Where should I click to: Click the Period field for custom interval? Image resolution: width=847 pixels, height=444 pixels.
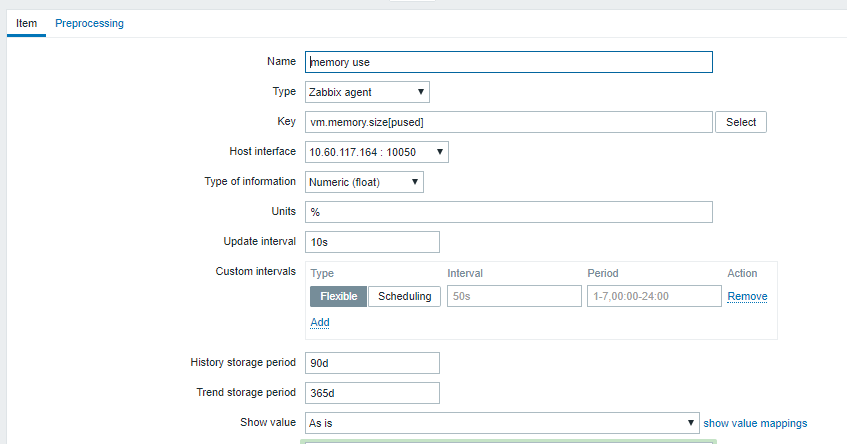coord(654,296)
